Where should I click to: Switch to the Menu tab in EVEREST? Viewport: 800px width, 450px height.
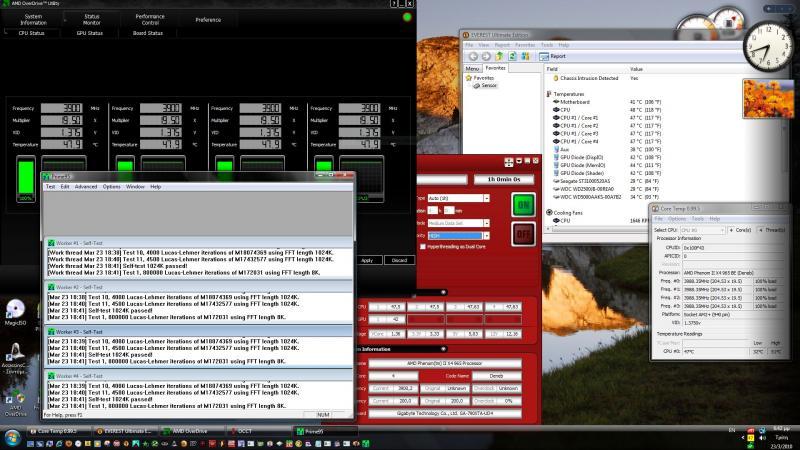[473, 69]
